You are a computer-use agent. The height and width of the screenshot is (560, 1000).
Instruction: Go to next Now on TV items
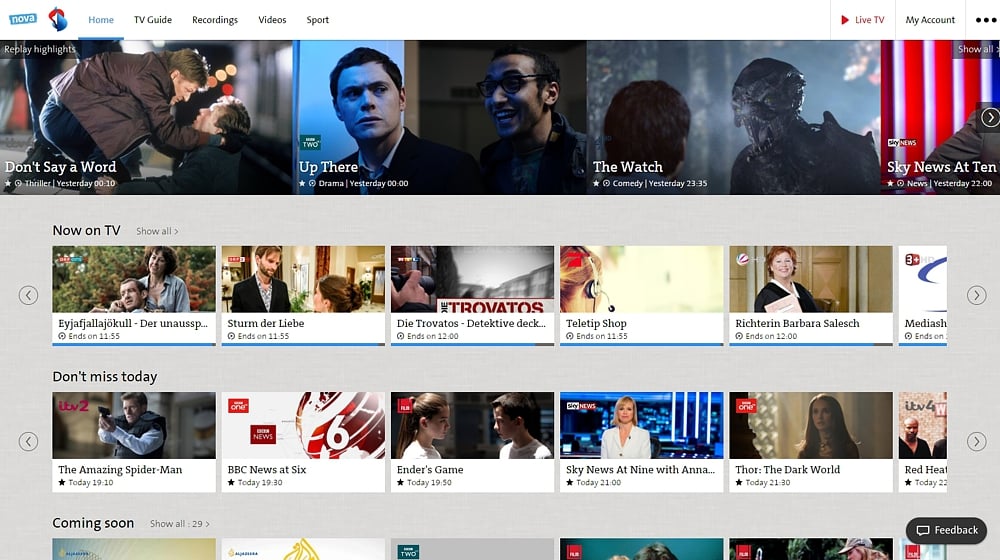pos(976,295)
